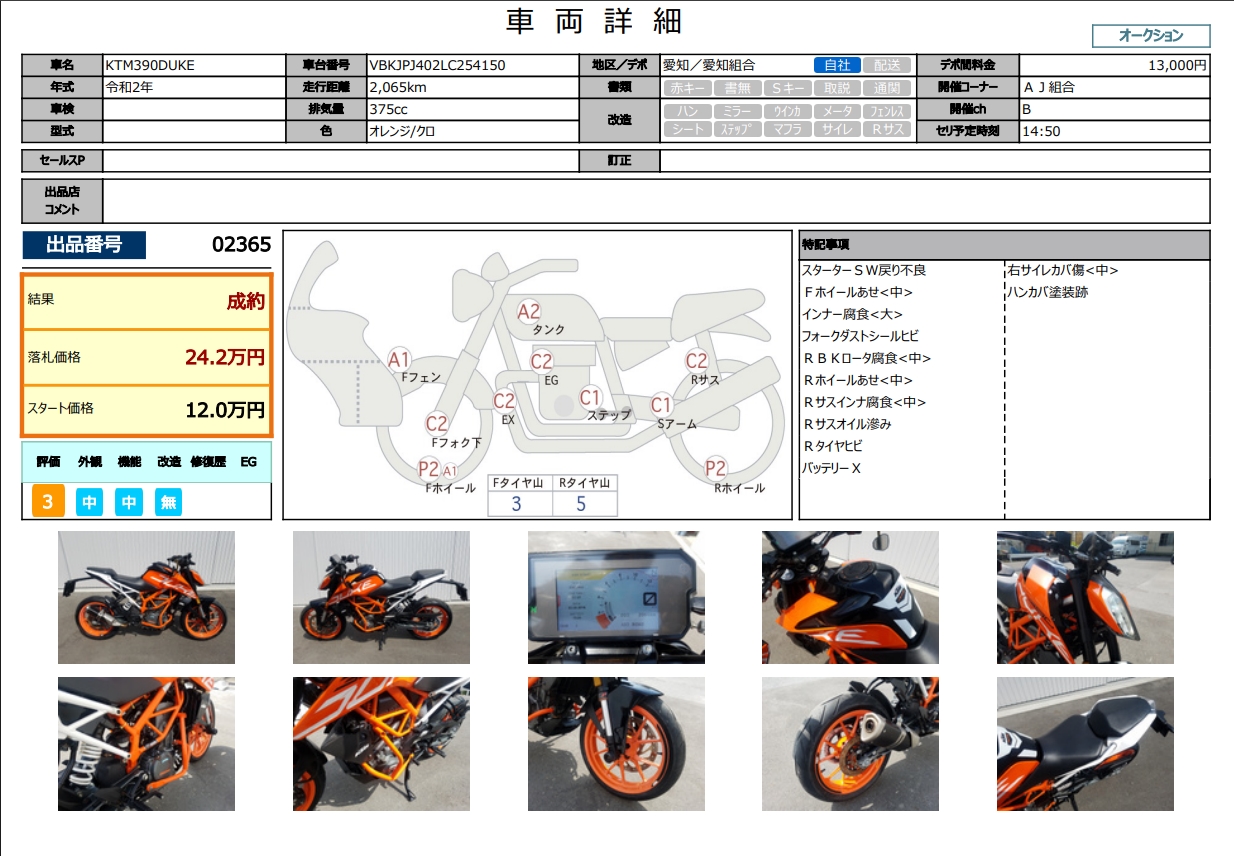This screenshot has height=856, width=1234.
Task: Click the orange grade 3 badge
Action: coord(48,502)
